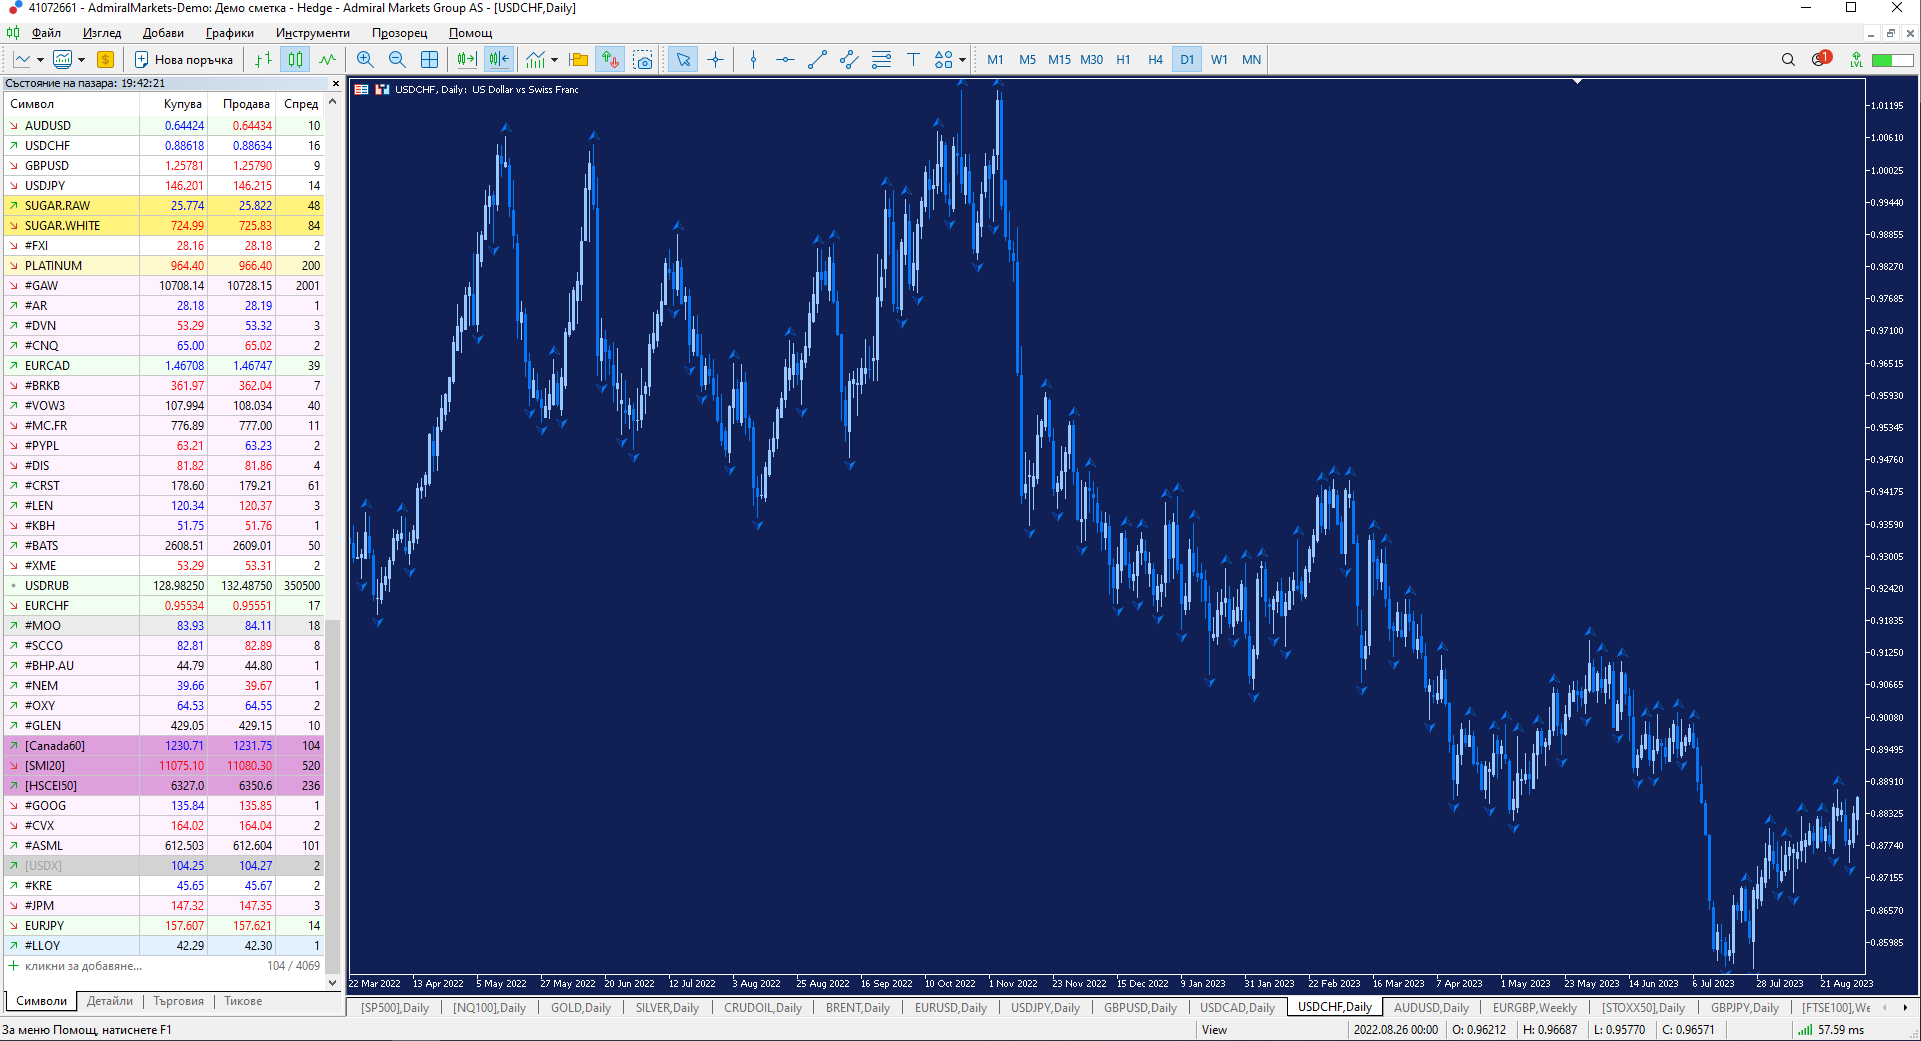Open the GBPJPY,Daily chart tab
1921x1041 pixels.
1745,1008
